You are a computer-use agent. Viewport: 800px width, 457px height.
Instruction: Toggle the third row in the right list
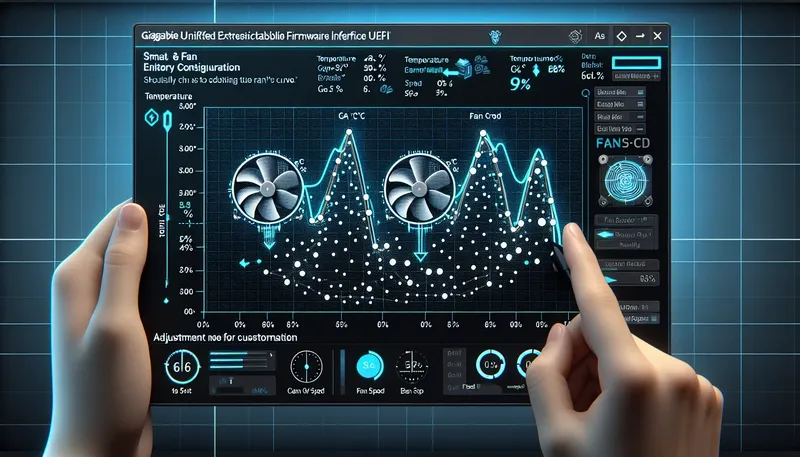(620, 117)
